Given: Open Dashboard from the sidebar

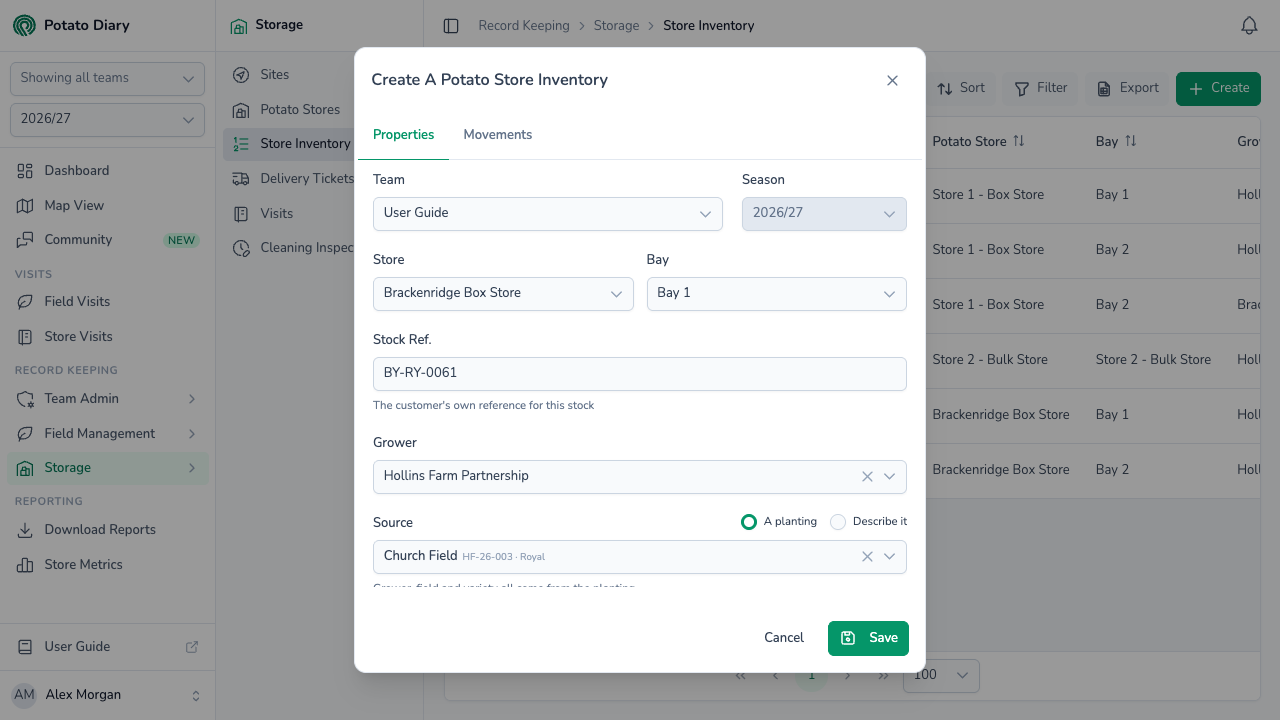Looking at the screenshot, I should pos(108,171).
